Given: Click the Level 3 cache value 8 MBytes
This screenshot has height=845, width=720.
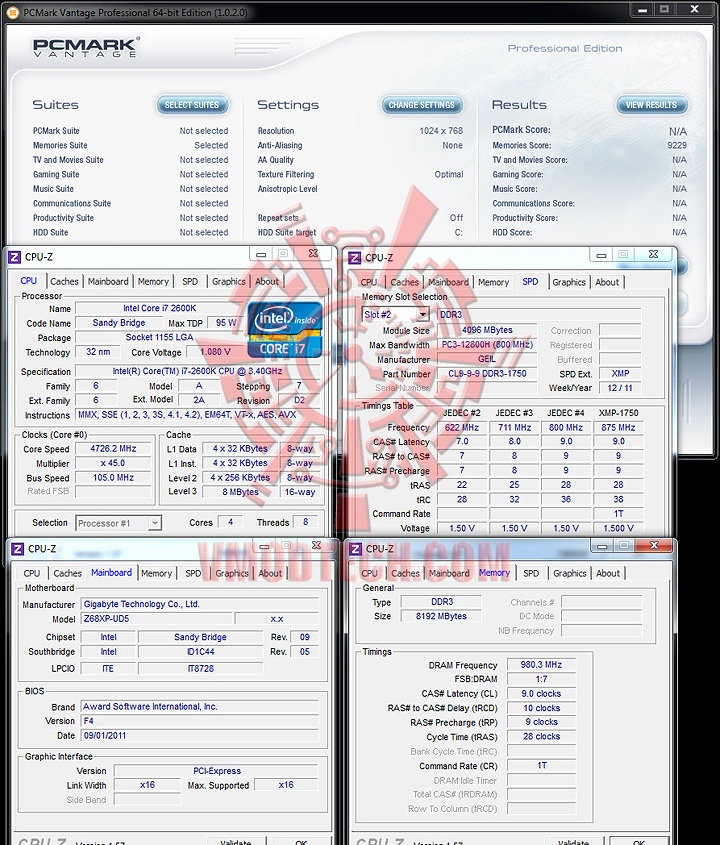Looking at the screenshot, I should pos(240,492).
